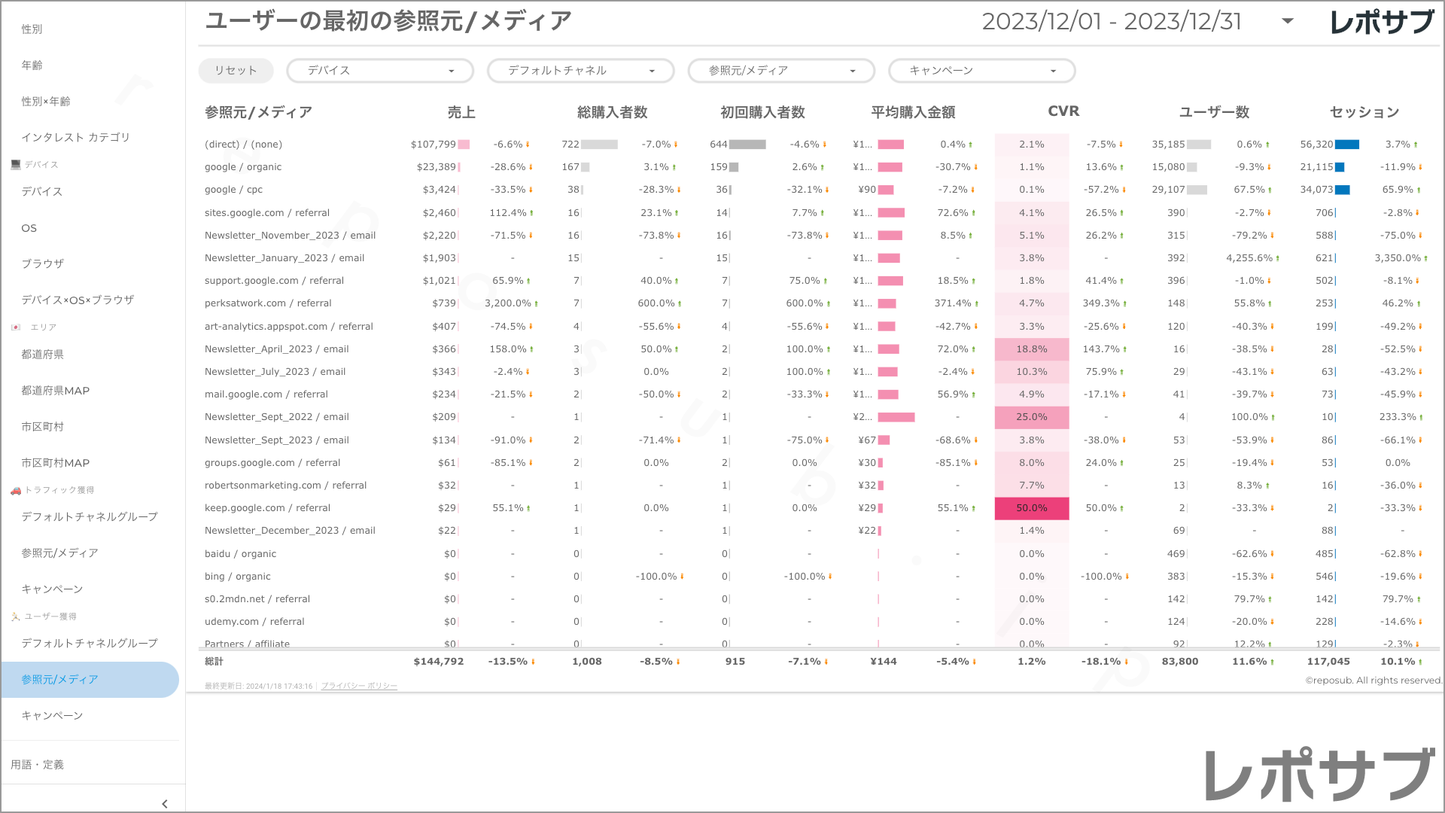Open 用語・定義 in the sidebar

pos(38,765)
